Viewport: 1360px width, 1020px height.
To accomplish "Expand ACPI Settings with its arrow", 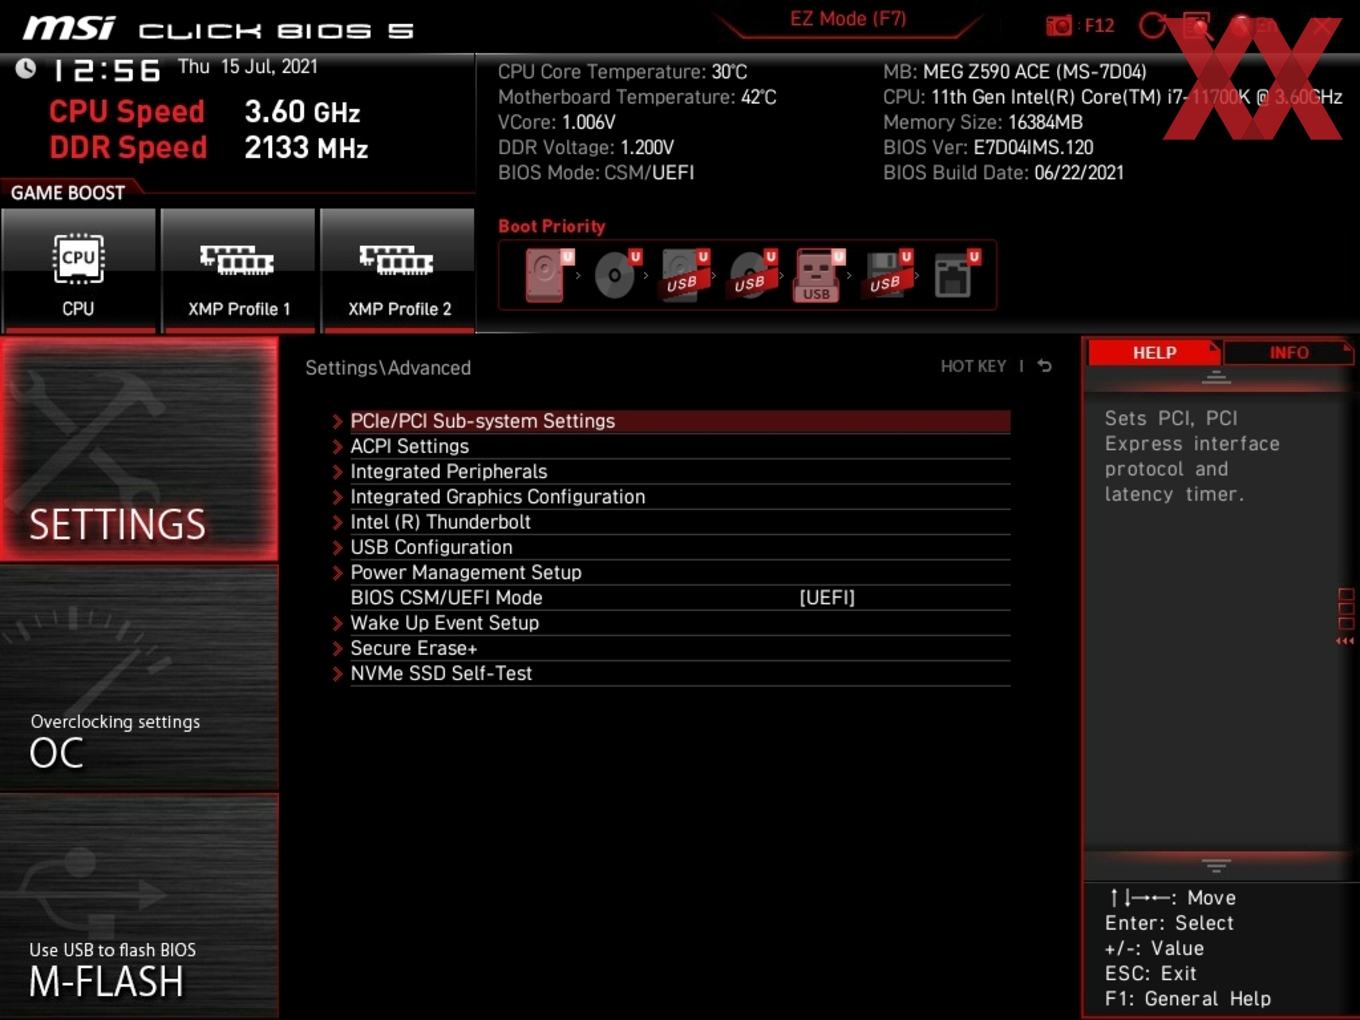I will coord(338,447).
